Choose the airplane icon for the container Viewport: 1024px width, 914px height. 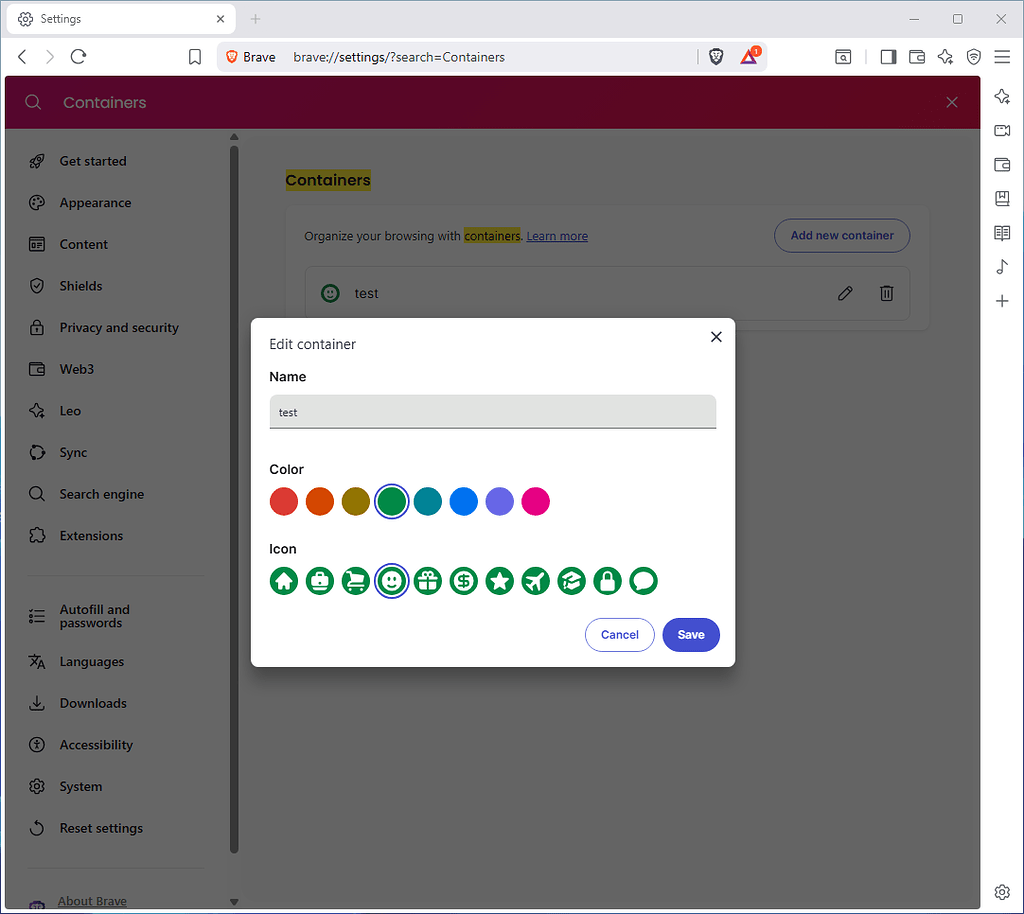point(535,581)
